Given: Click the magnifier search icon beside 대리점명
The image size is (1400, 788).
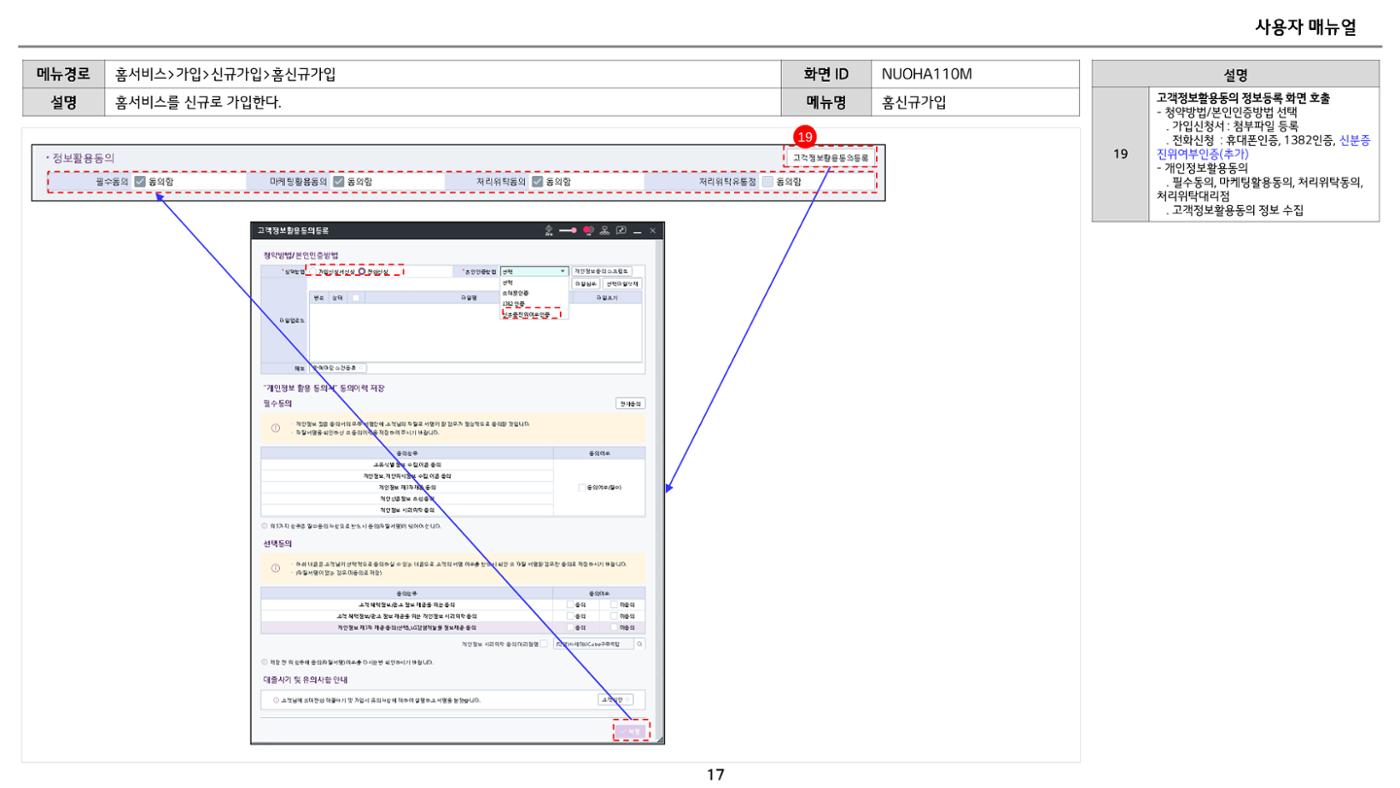Looking at the screenshot, I should click(640, 644).
